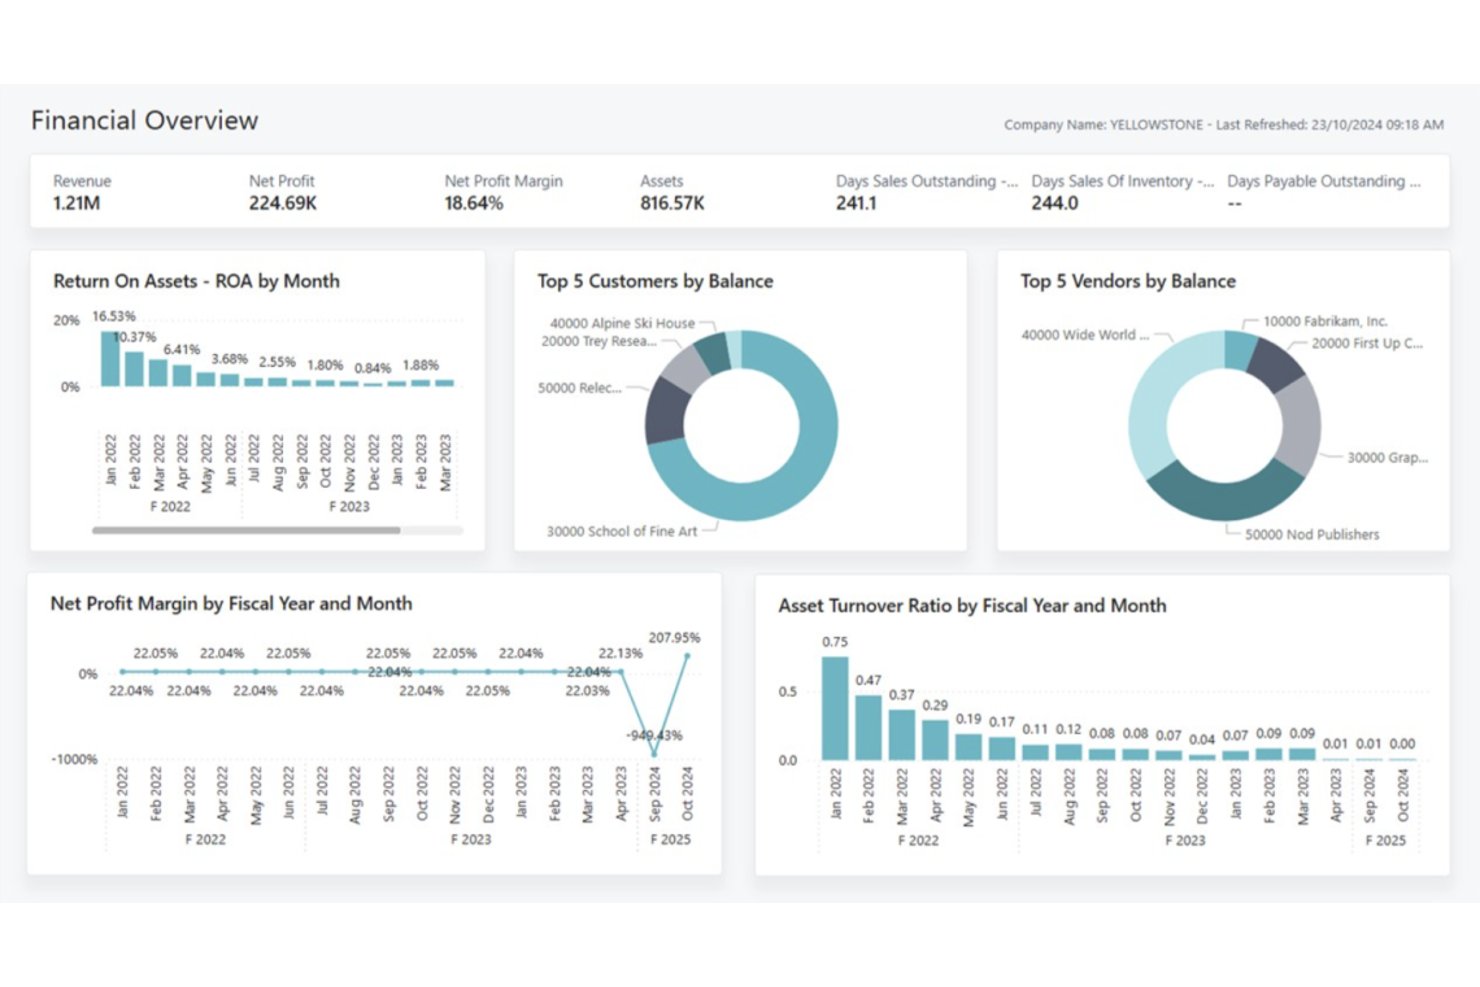Click the 0.17 Asset Turnover data label
1480x987 pixels.
tap(1001, 722)
